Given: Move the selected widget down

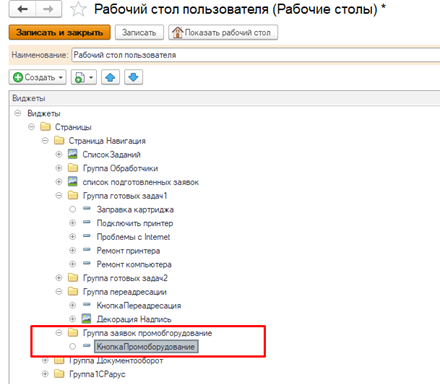Looking at the screenshot, I should coord(133,77).
